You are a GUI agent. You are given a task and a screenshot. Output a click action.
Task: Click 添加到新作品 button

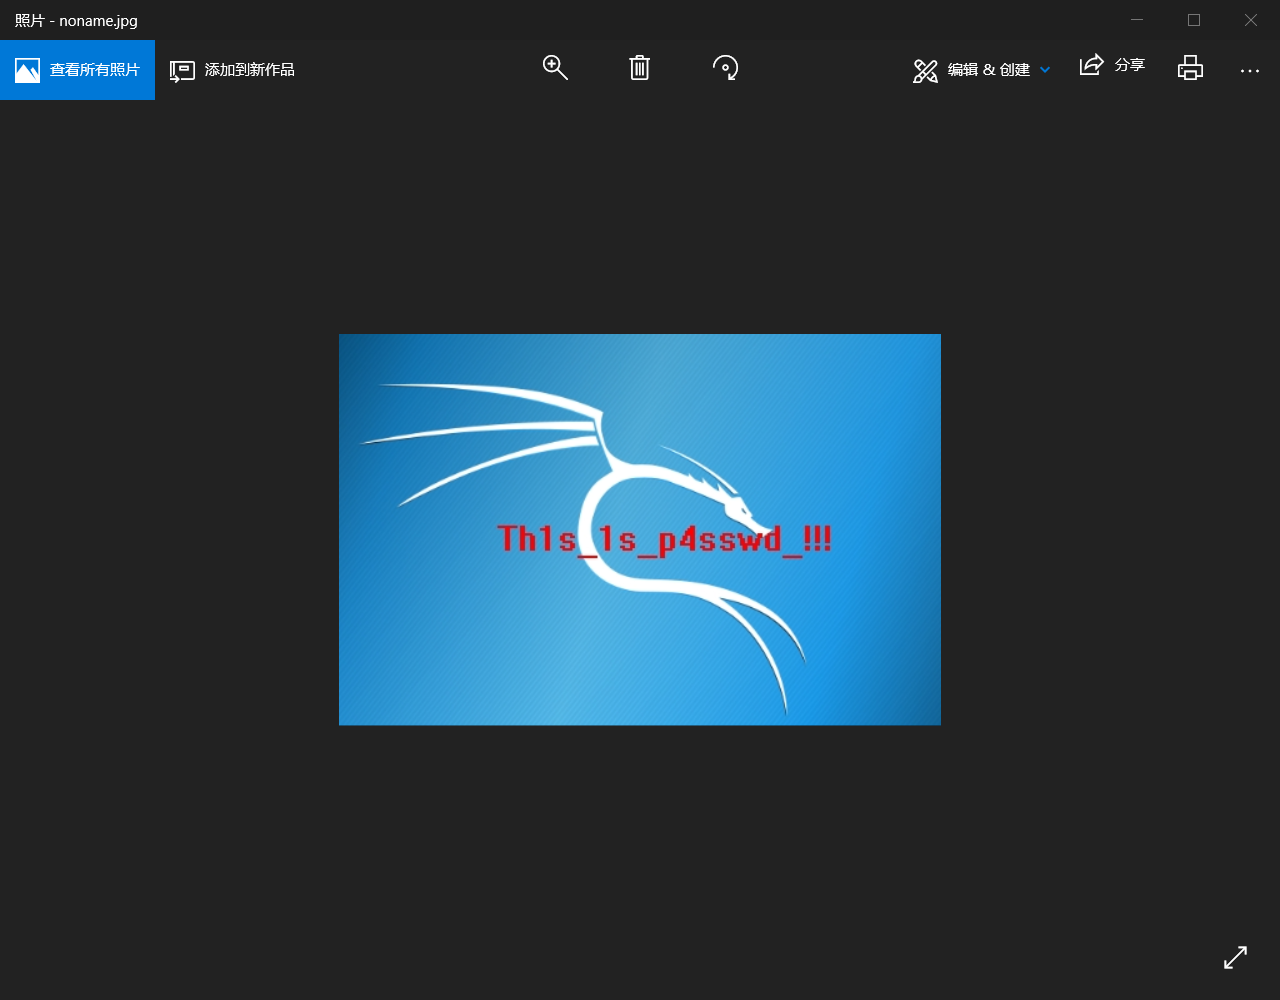click(232, 70)
